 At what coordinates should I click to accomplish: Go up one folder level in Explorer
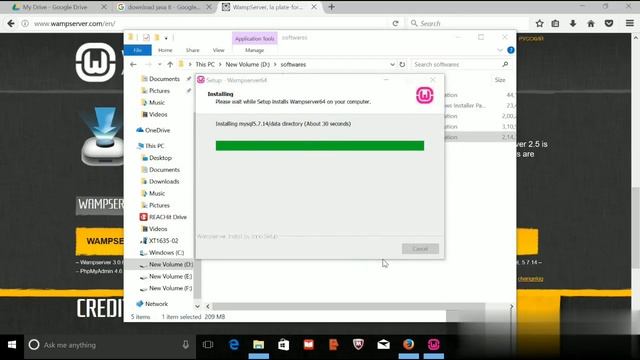click(x=170, y=64)
